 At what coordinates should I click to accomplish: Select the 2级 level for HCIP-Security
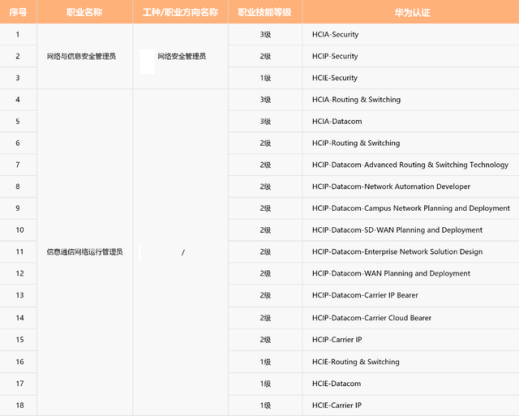click(265, 56)
